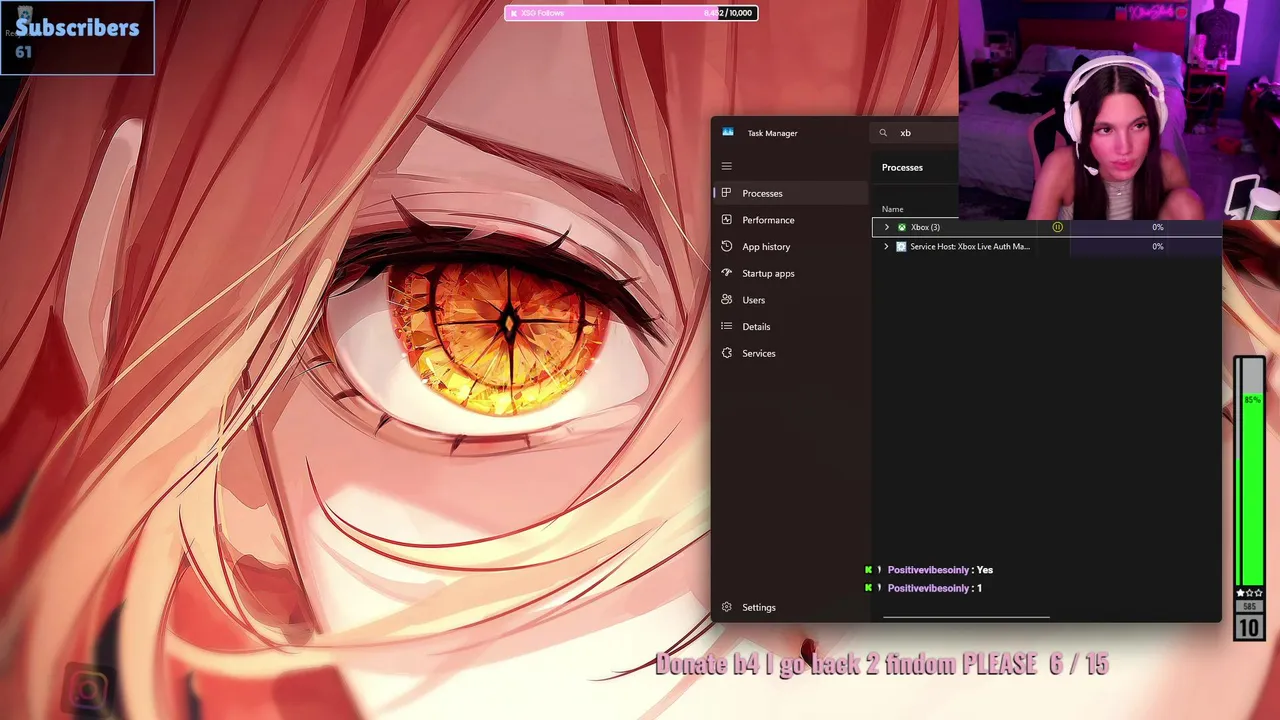Switch to the Details page

pos(791,326)
